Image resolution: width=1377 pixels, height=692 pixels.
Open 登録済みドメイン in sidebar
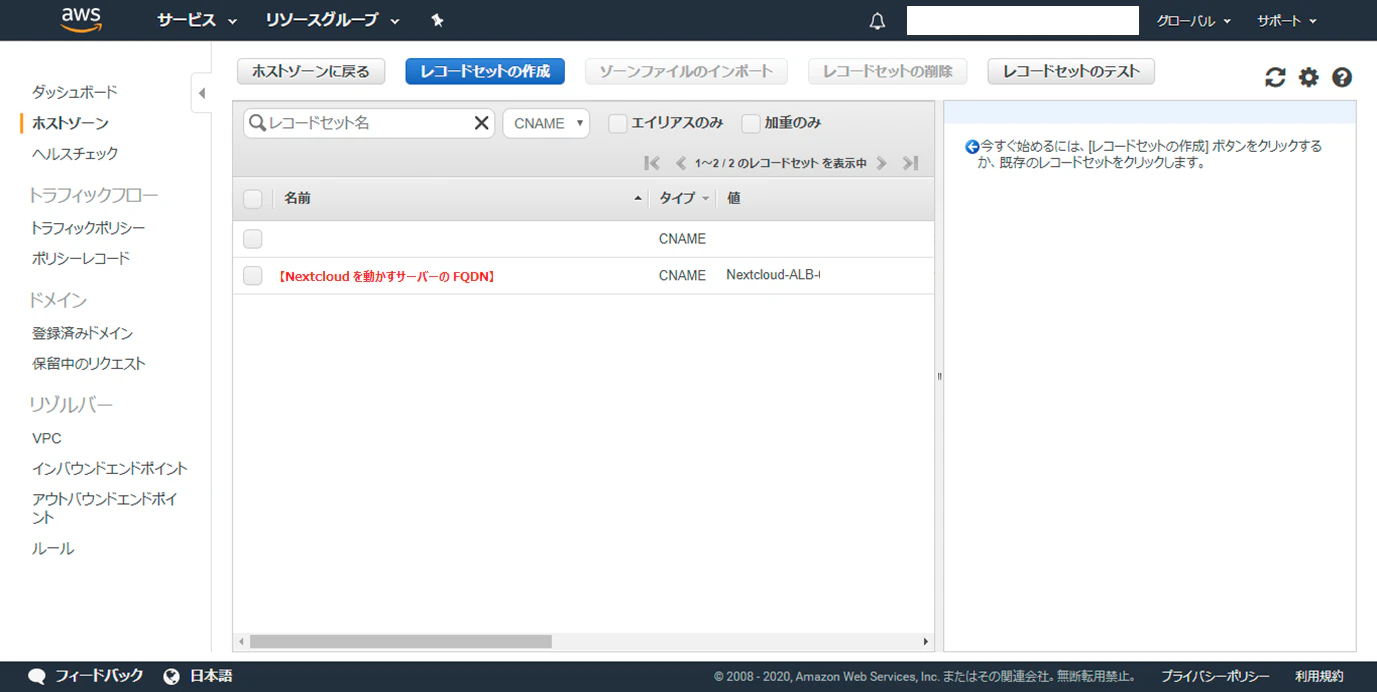[82, 333]
